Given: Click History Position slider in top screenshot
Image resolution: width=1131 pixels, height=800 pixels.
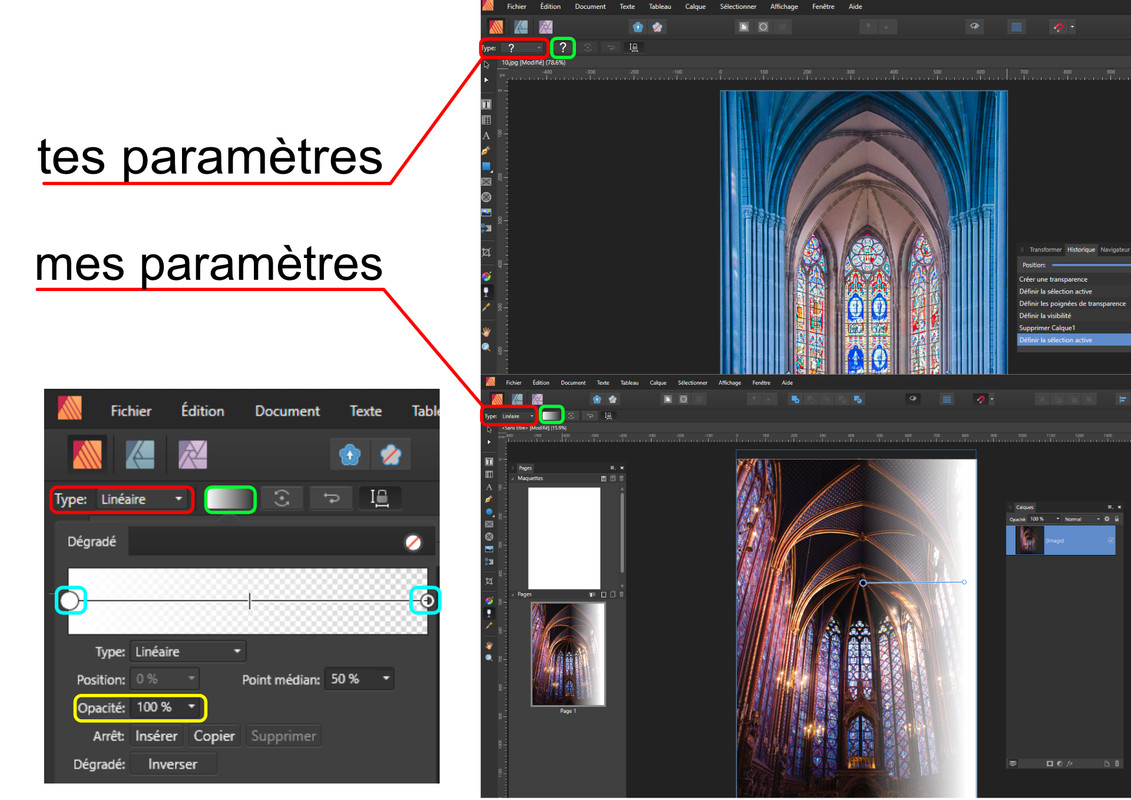Looking at the screenshot, I should pyautogui.click(x=1091, y=265).
